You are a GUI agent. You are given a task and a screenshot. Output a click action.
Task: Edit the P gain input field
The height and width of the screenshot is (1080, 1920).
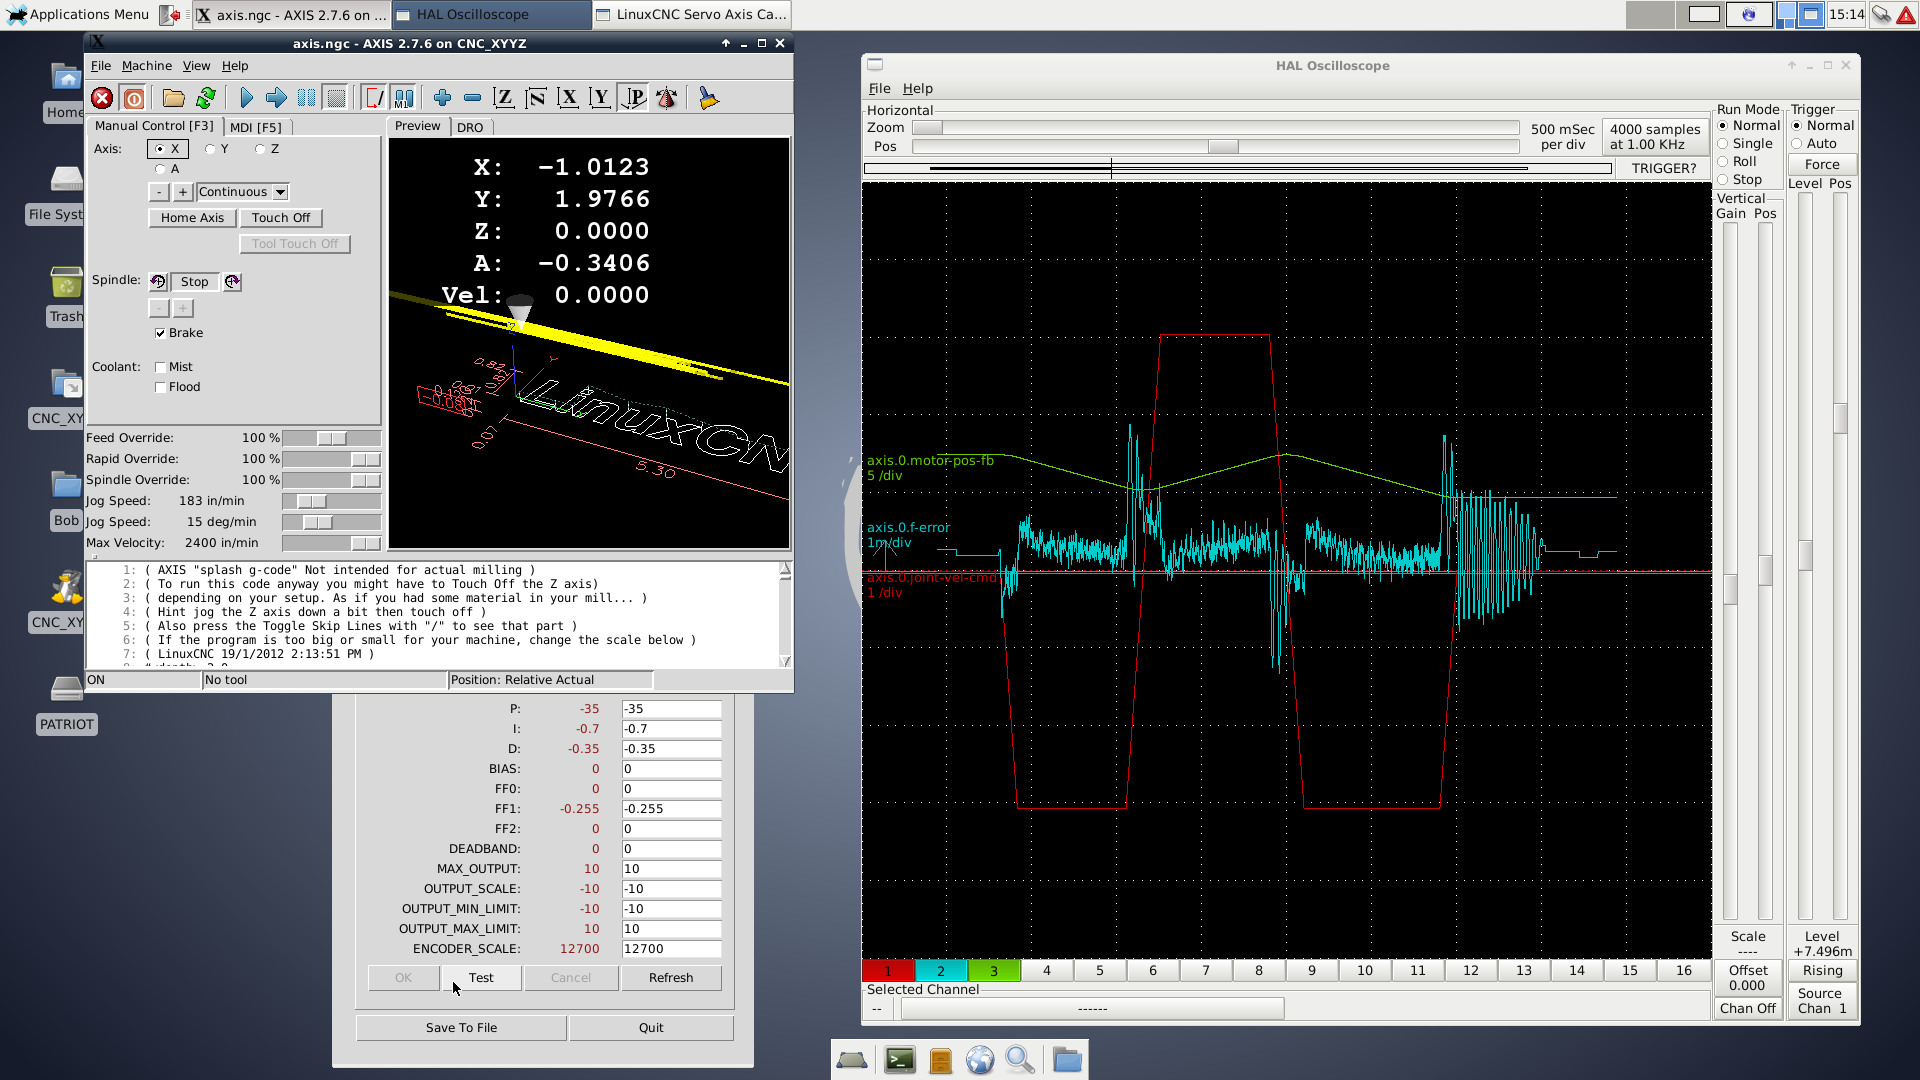click(671, 709)
